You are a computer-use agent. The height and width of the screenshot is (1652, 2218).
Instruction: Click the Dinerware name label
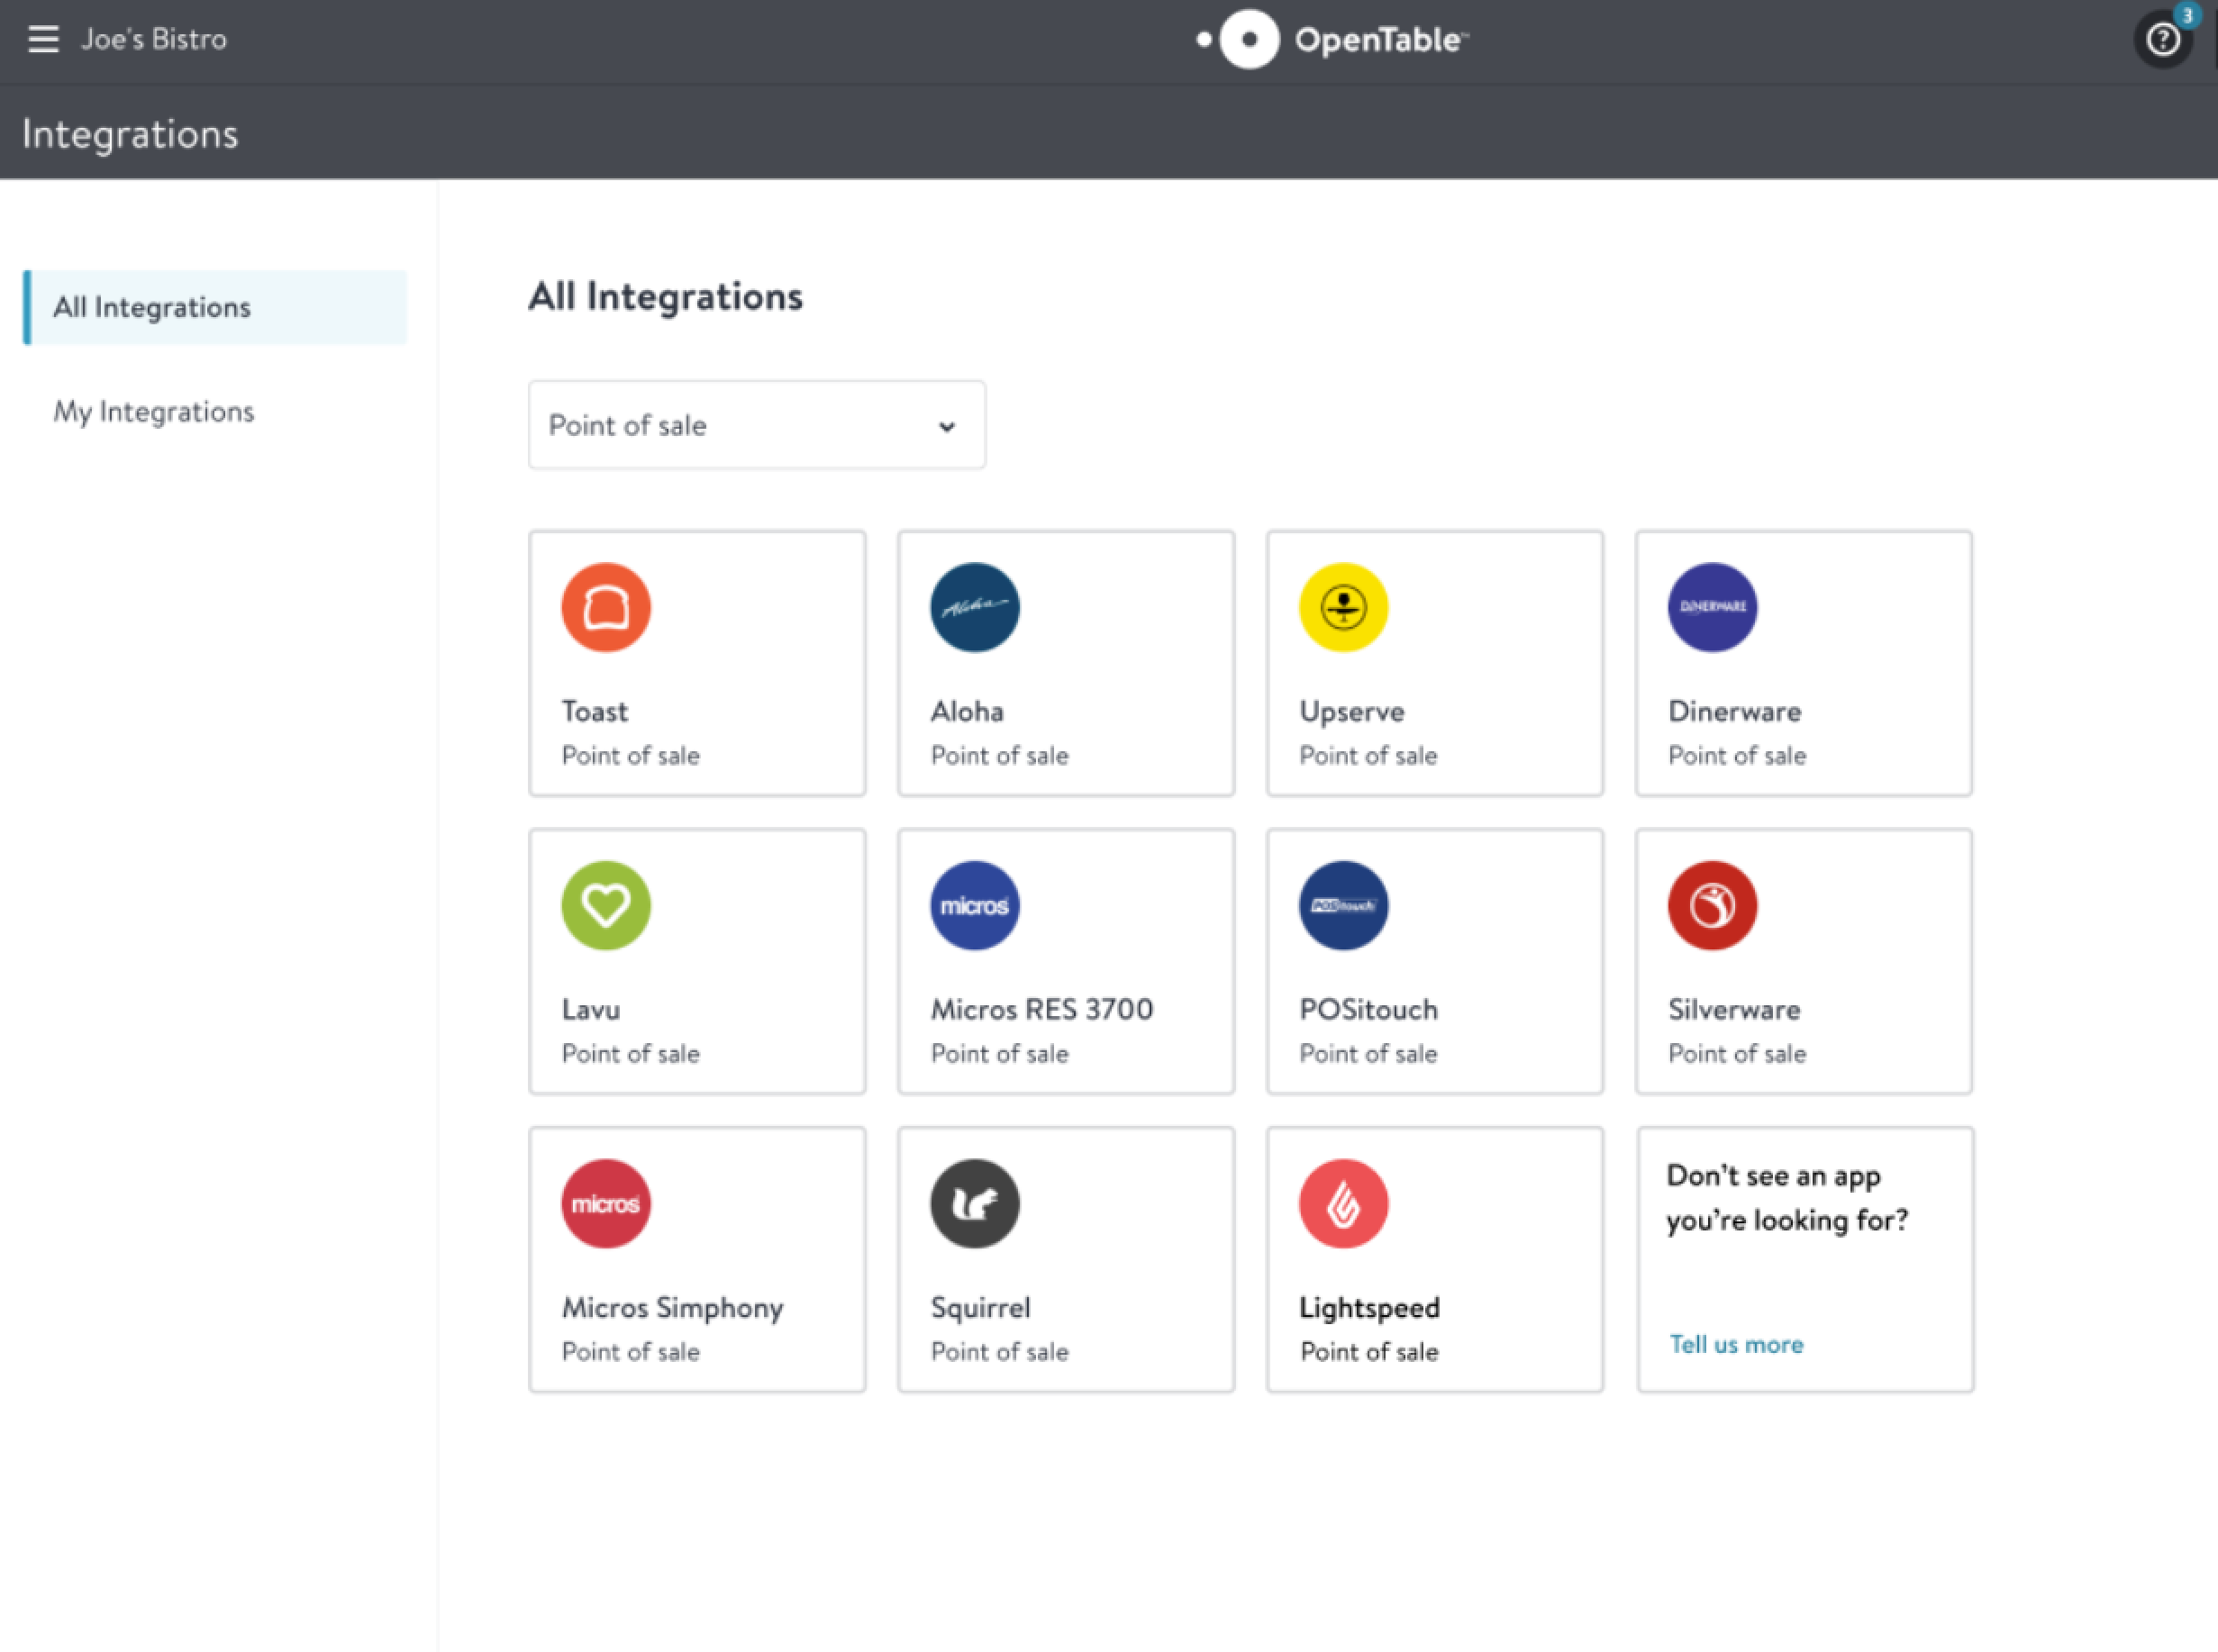click(x=1735, y=711)
